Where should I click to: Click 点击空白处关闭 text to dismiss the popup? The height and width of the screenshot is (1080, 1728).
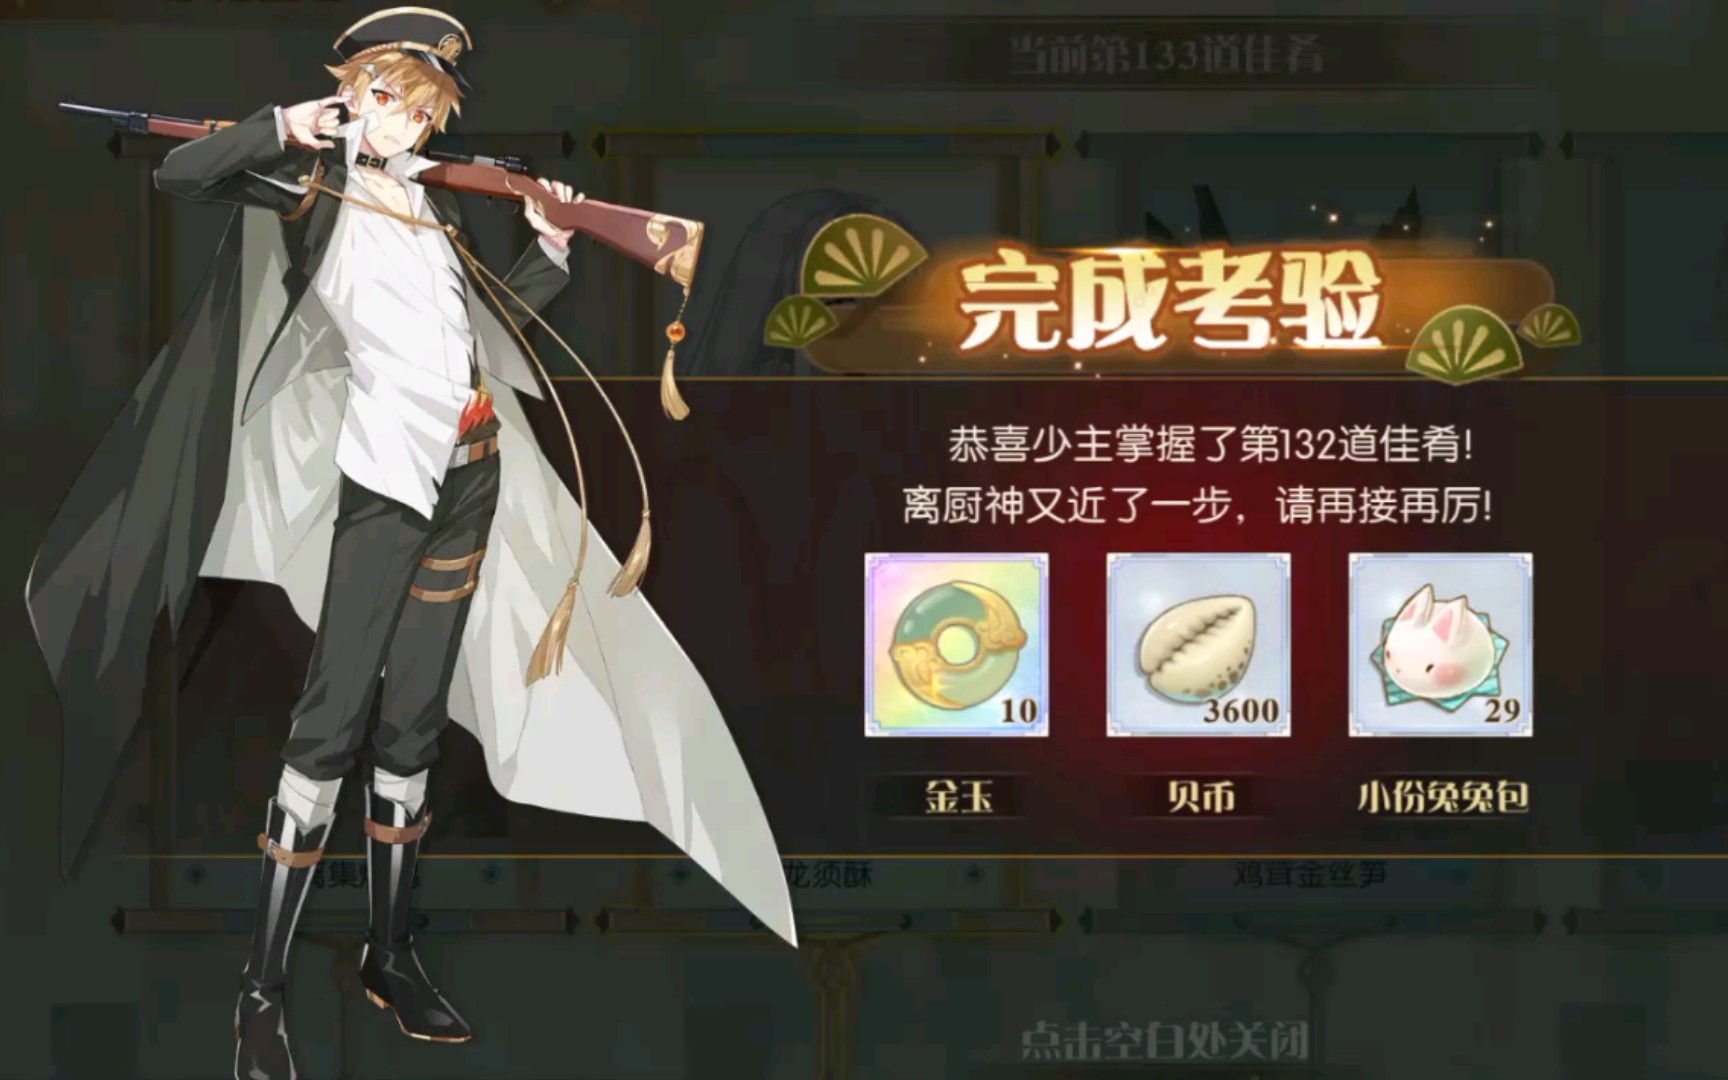coord(1165,1041)
